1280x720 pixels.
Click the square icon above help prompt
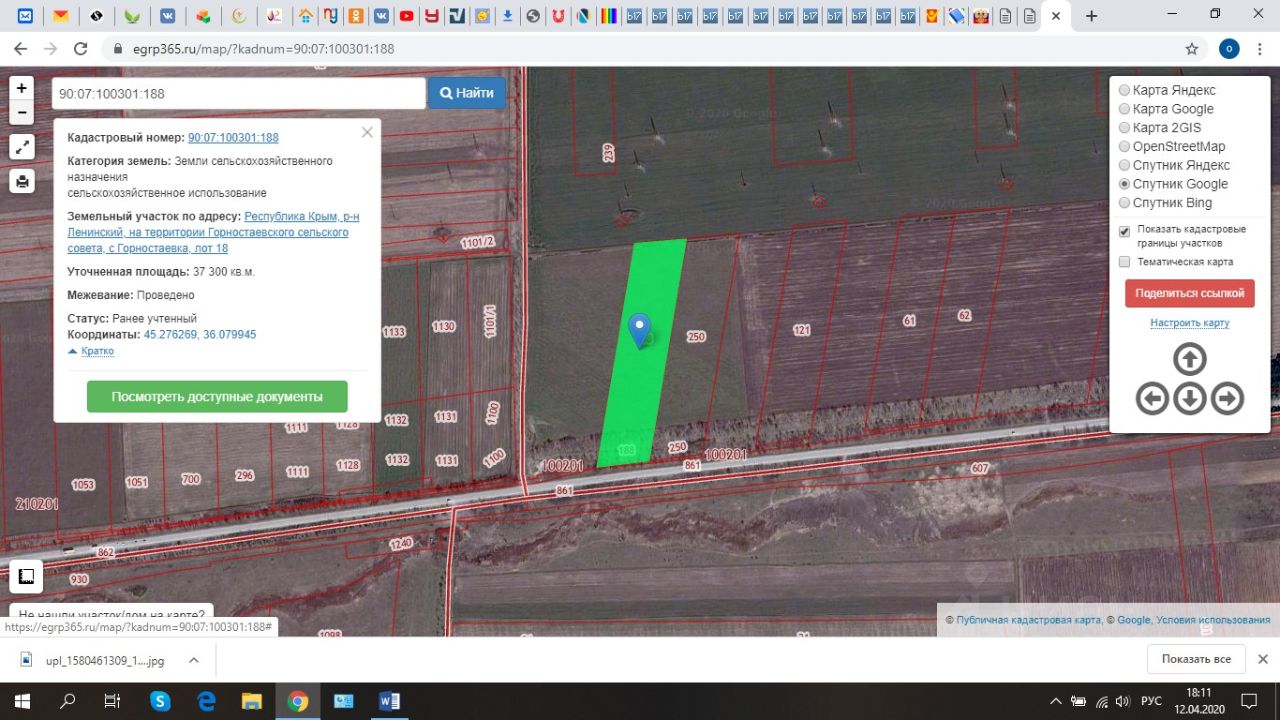coord(26,576)
